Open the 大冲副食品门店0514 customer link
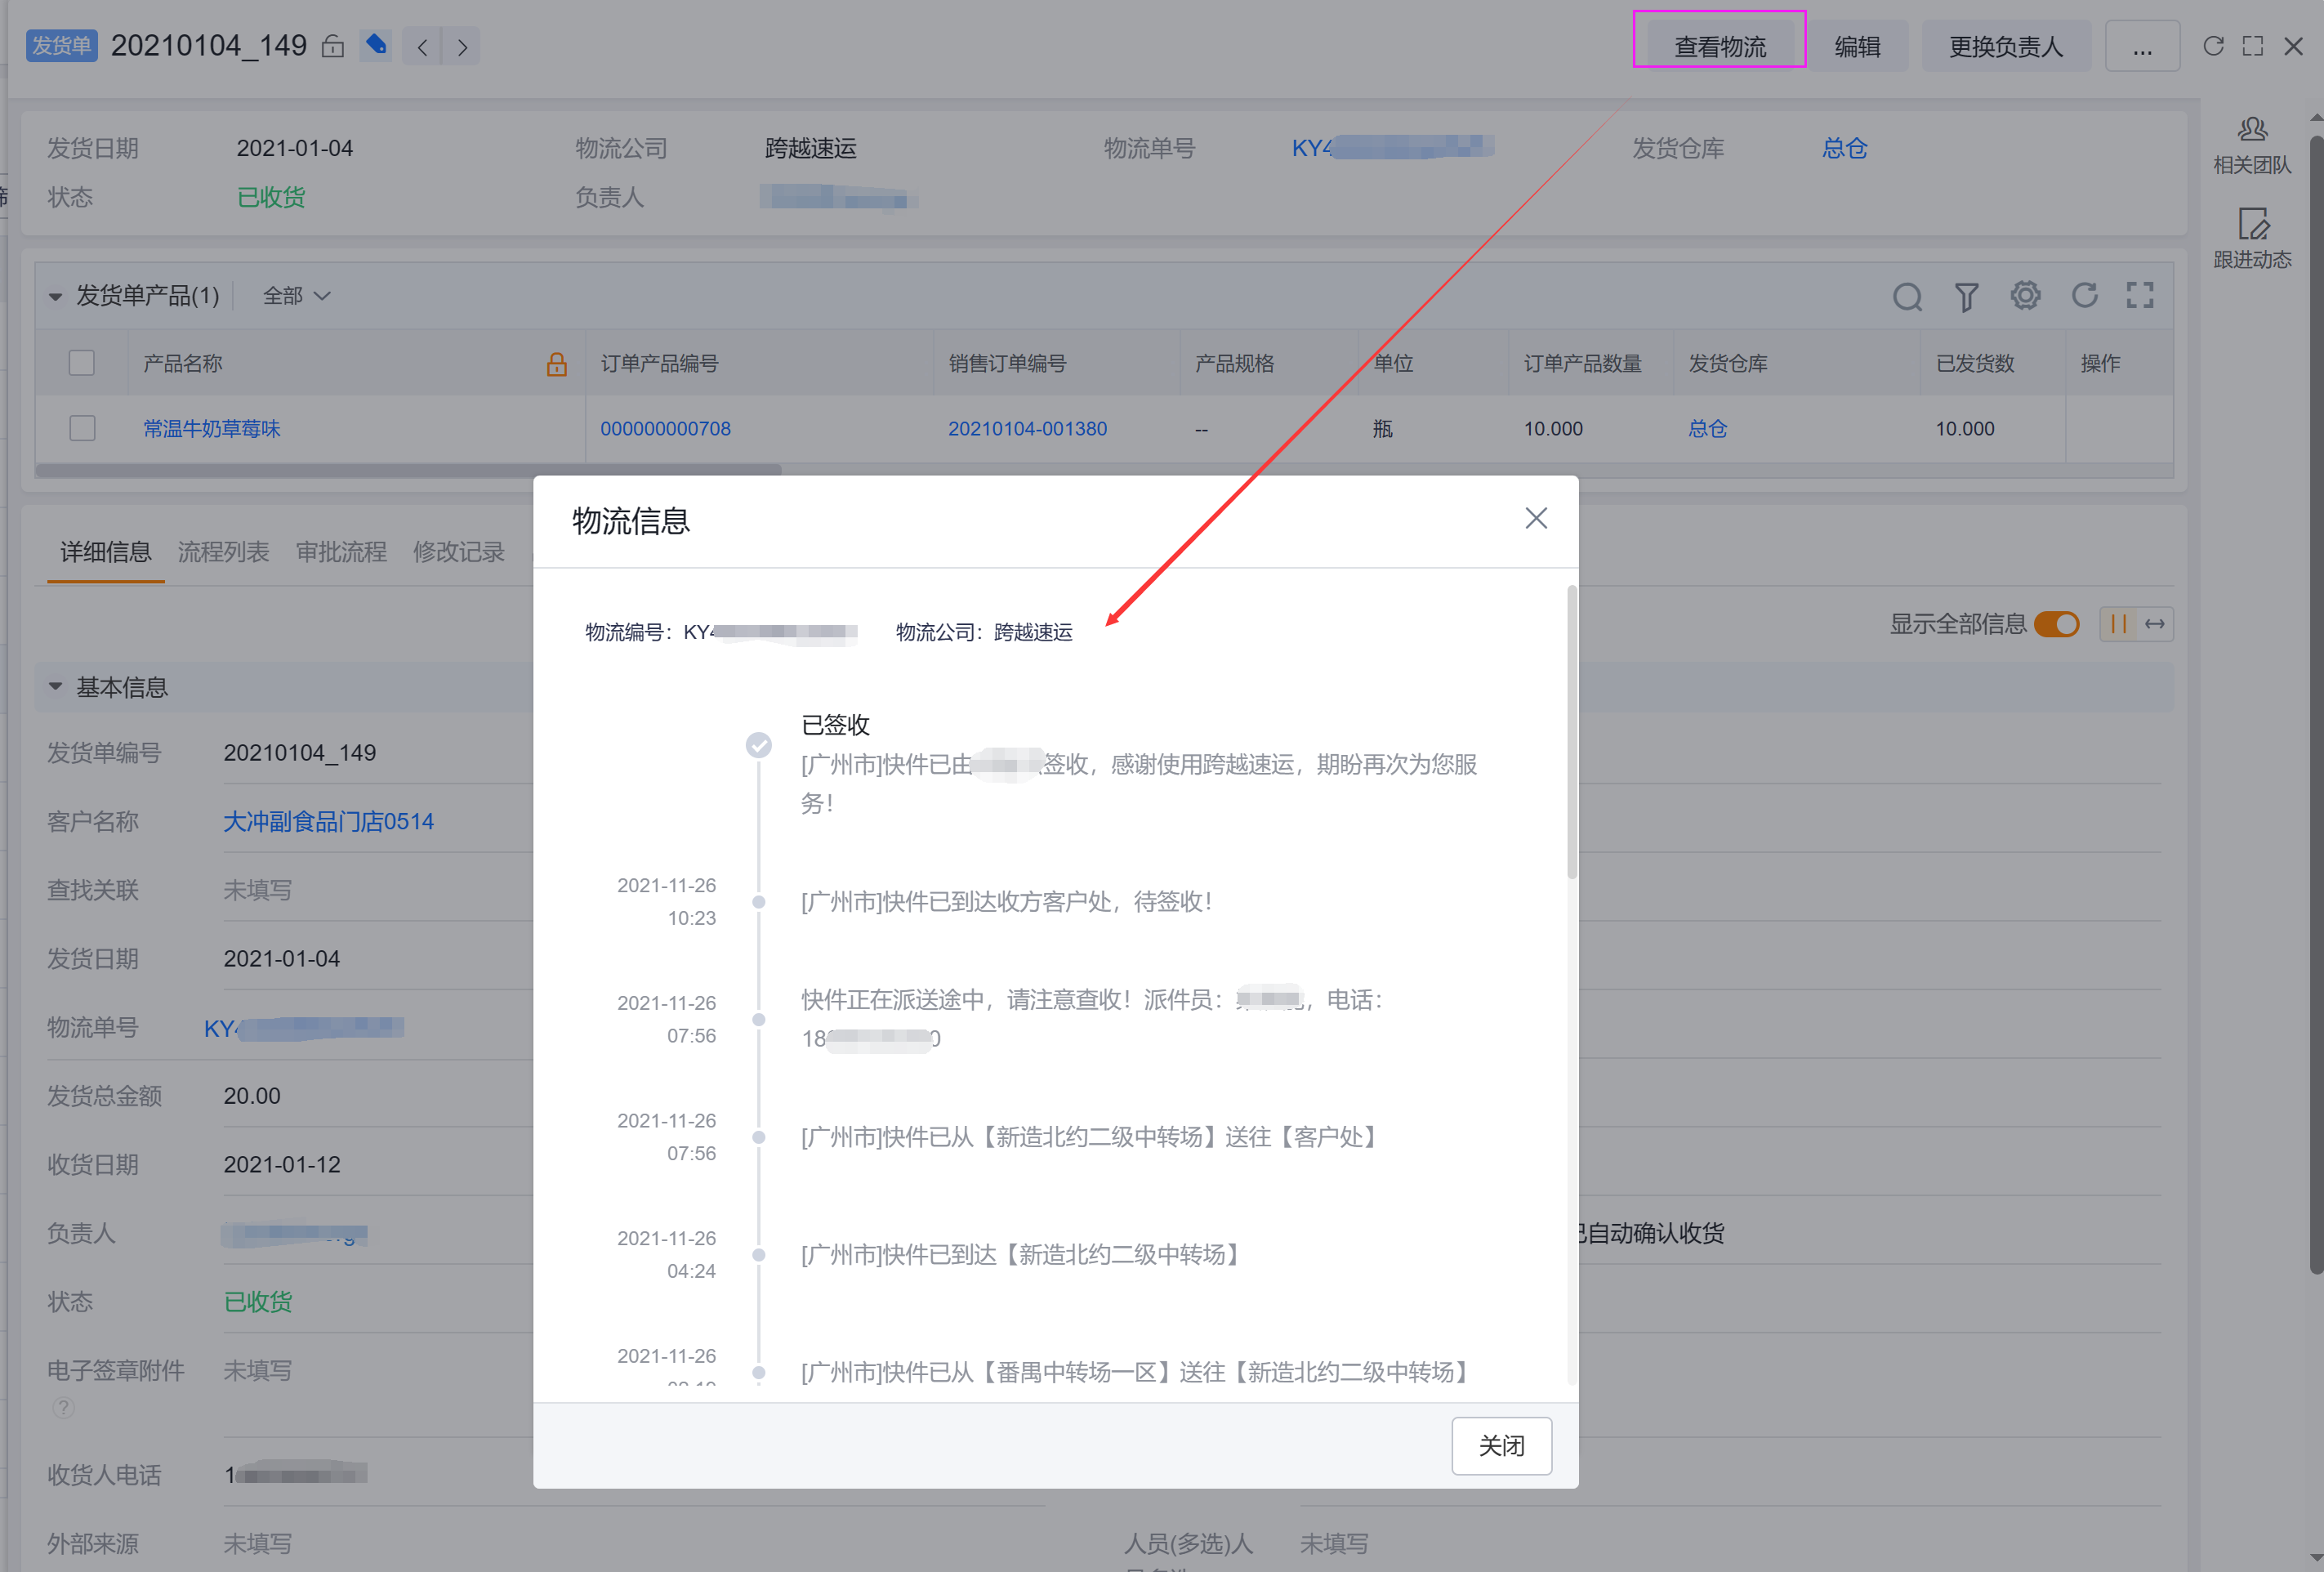The width and height of the screenshot is (2324, 1572). pos(328,821)
